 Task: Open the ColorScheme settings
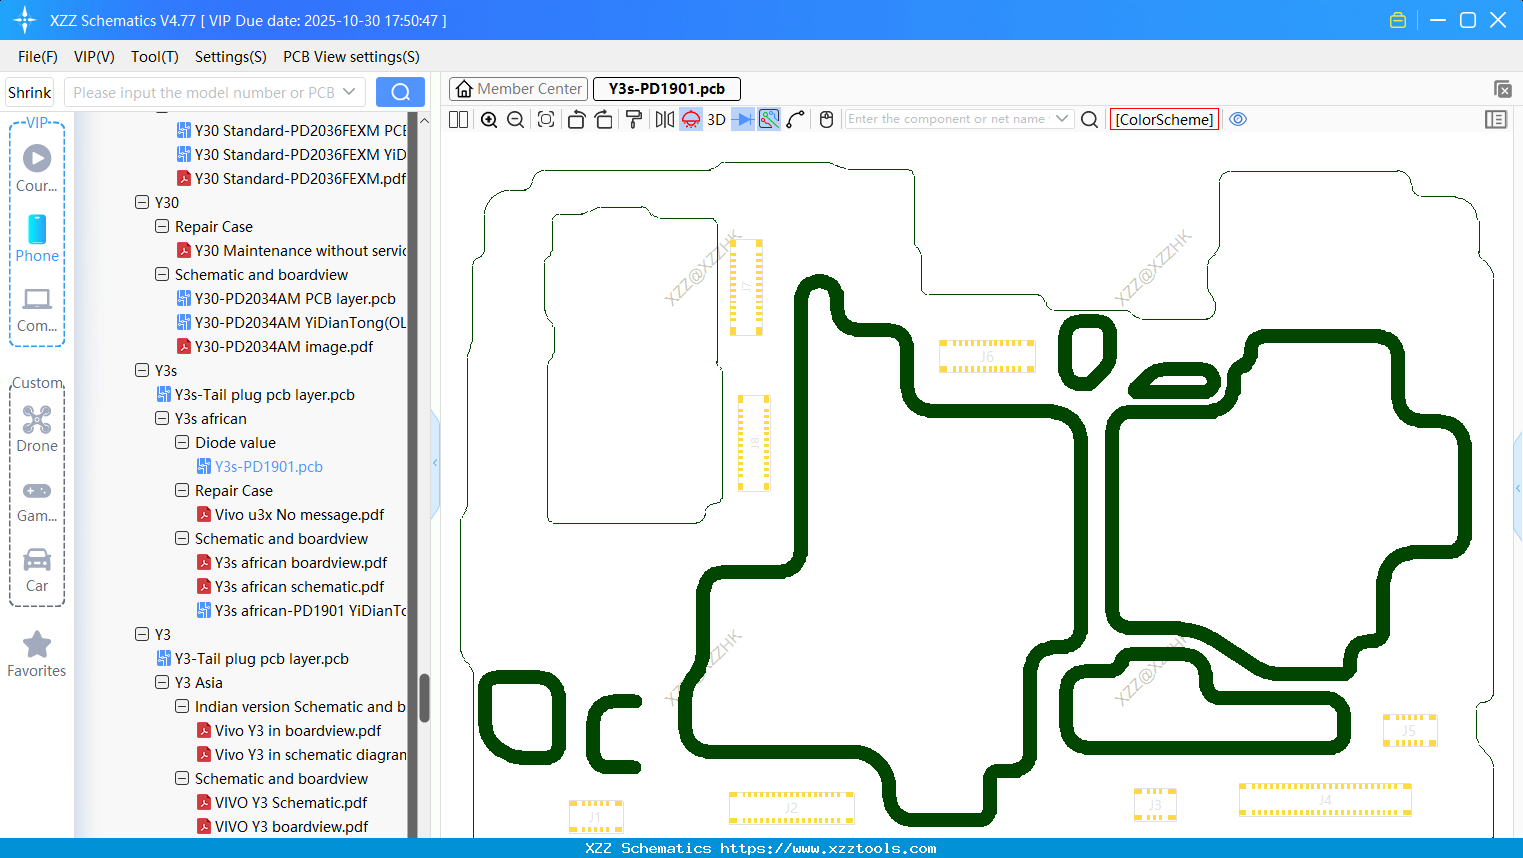pos(1164,120)
